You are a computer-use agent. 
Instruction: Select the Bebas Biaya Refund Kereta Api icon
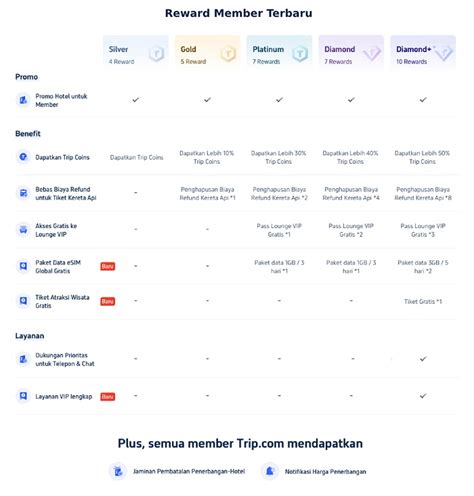(23, 193)
